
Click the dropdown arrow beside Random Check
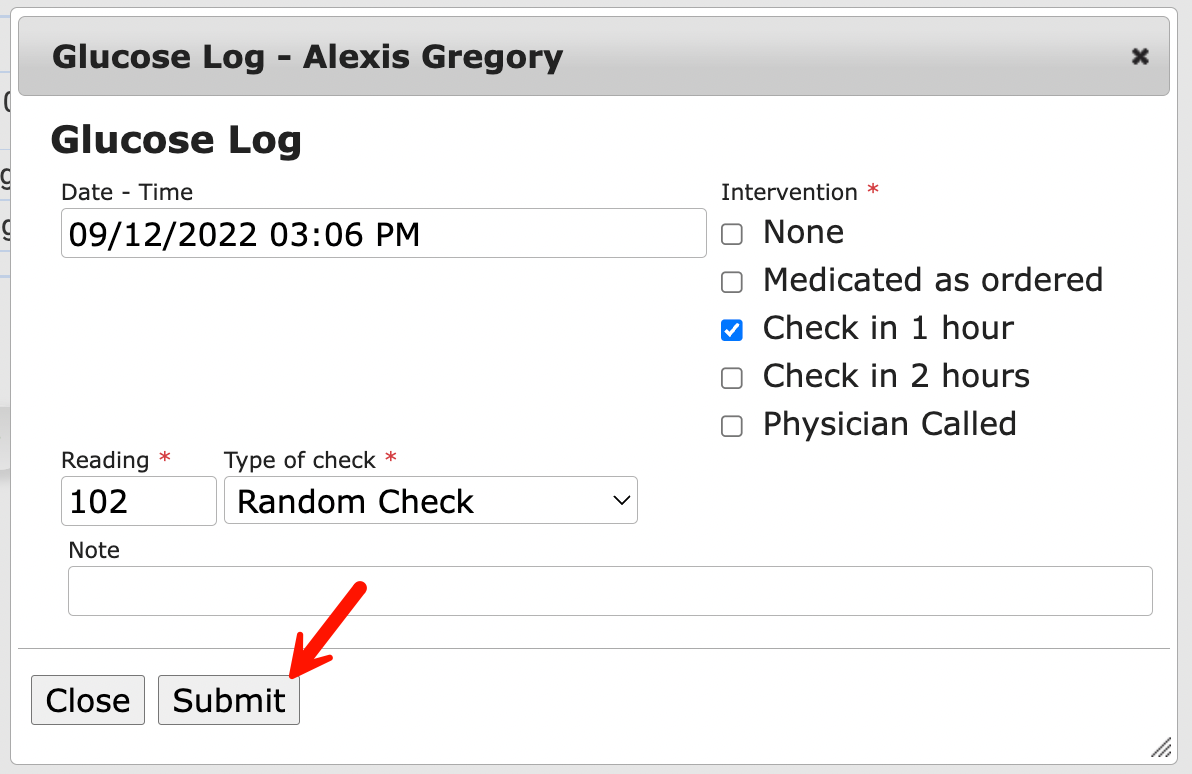(x=621, y=501)
